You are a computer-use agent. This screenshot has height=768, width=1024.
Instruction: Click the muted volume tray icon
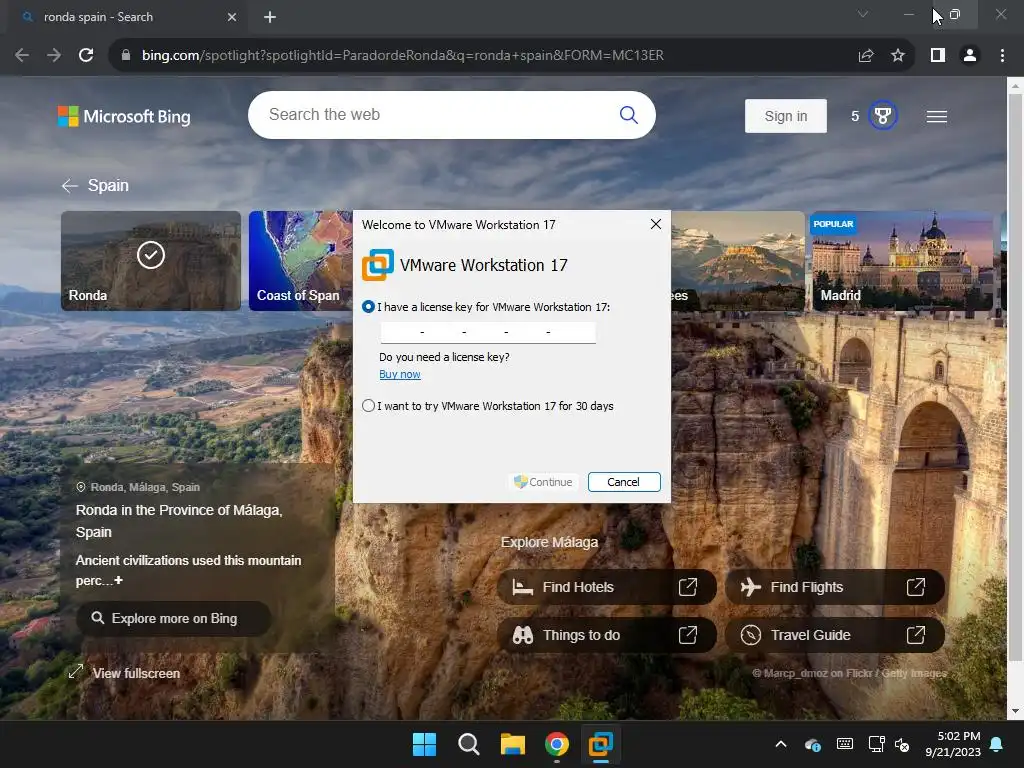coord(902,744)
